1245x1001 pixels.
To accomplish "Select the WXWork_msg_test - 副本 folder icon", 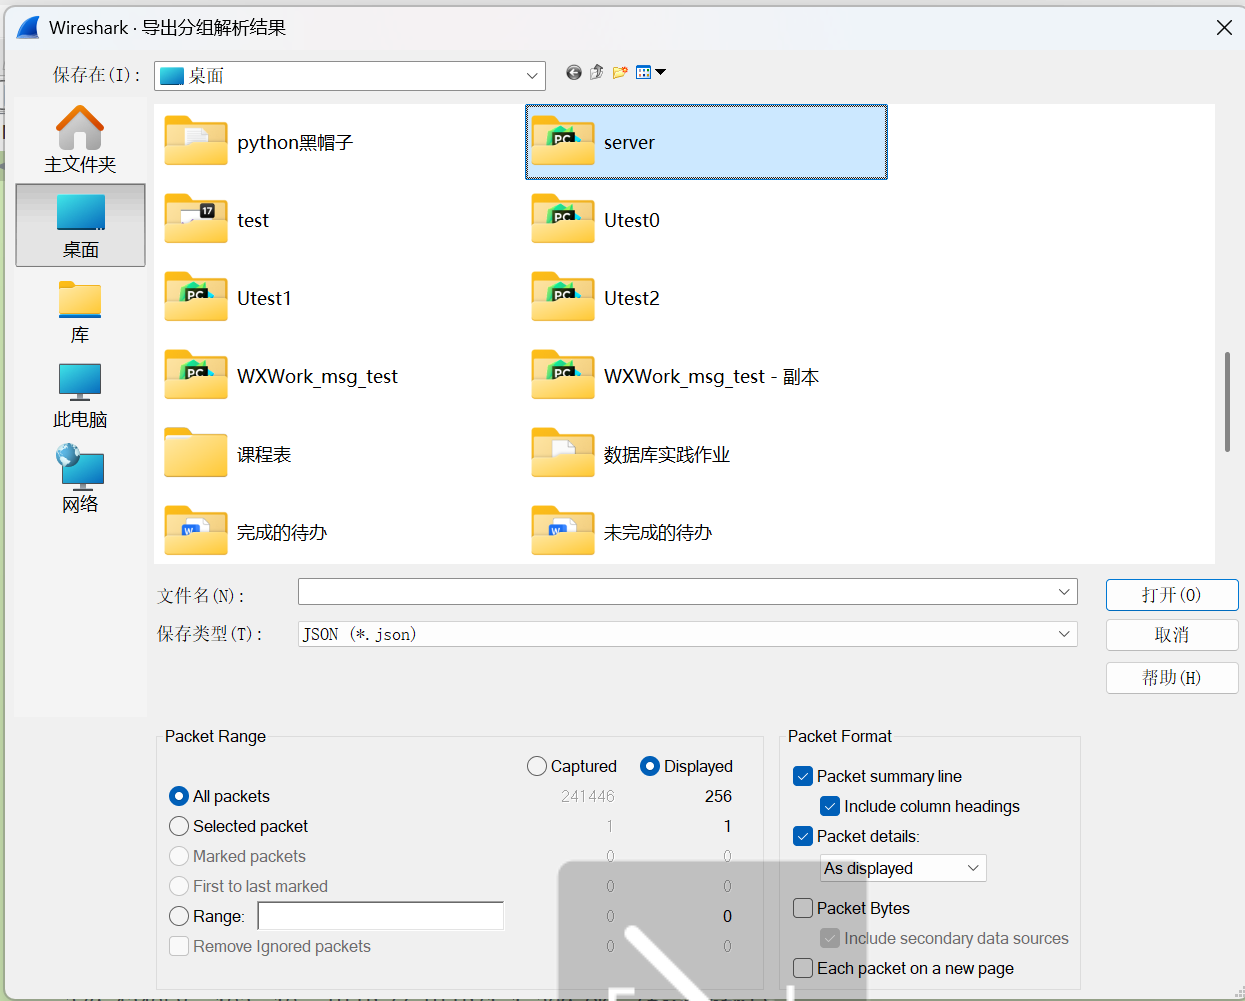I will click(563, 375).
